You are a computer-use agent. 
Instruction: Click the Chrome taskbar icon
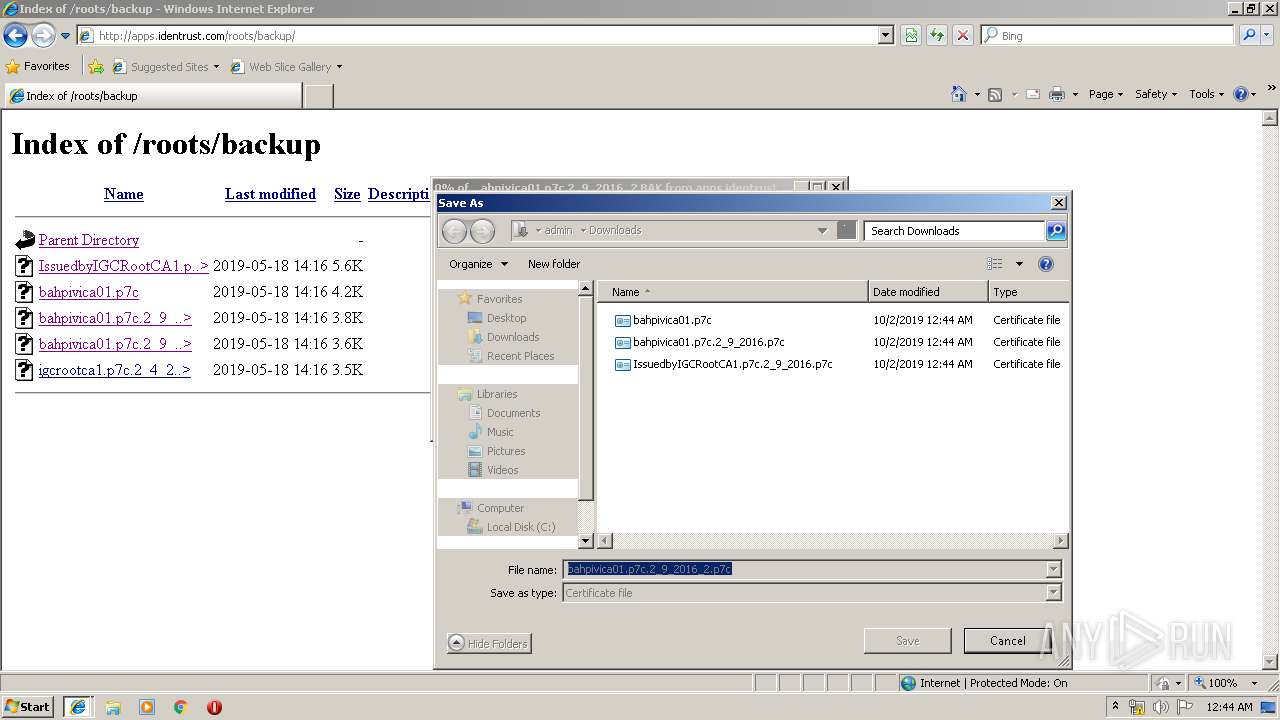181,707
